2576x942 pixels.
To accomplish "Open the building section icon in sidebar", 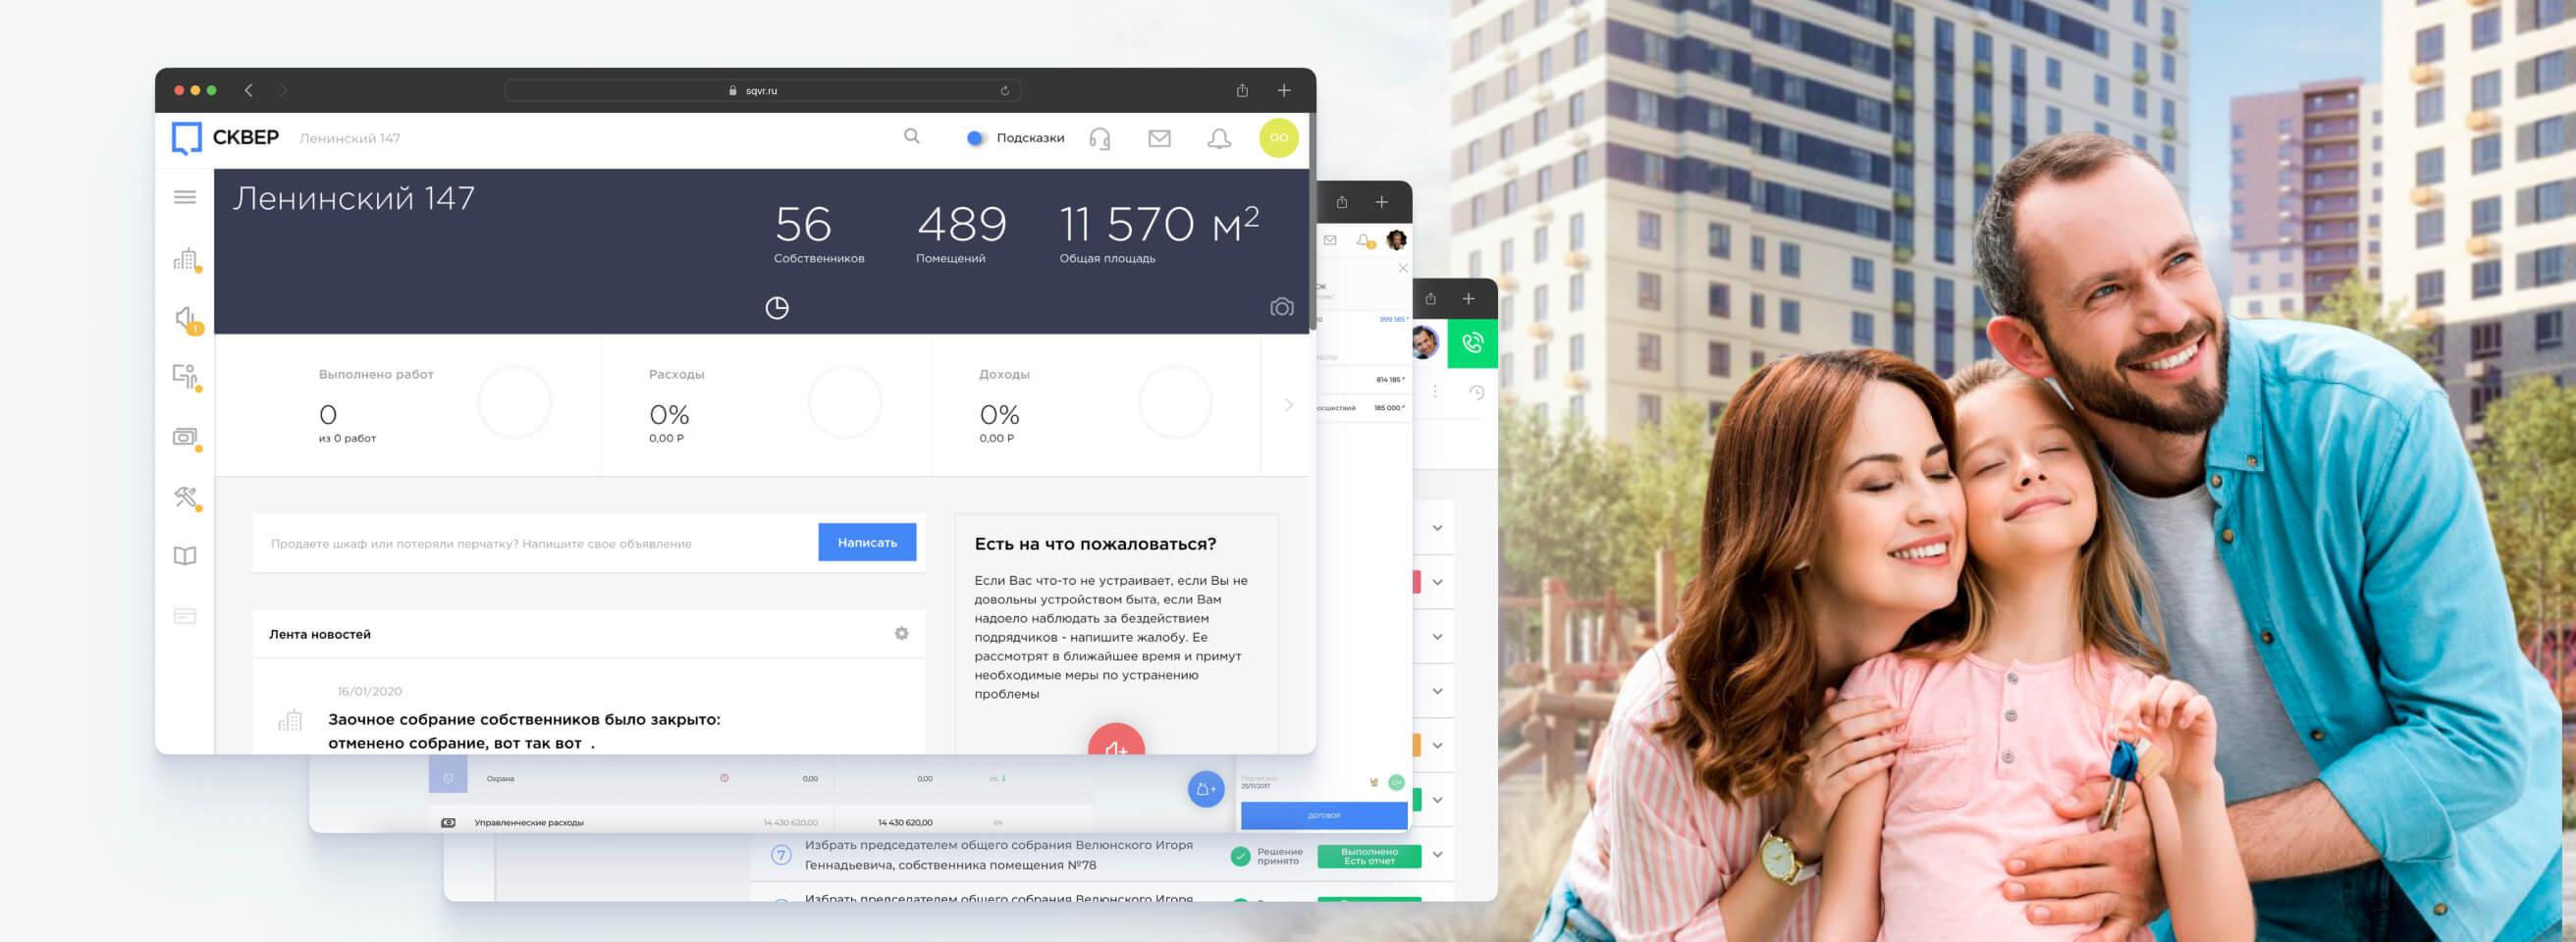I will click(186, 260).
